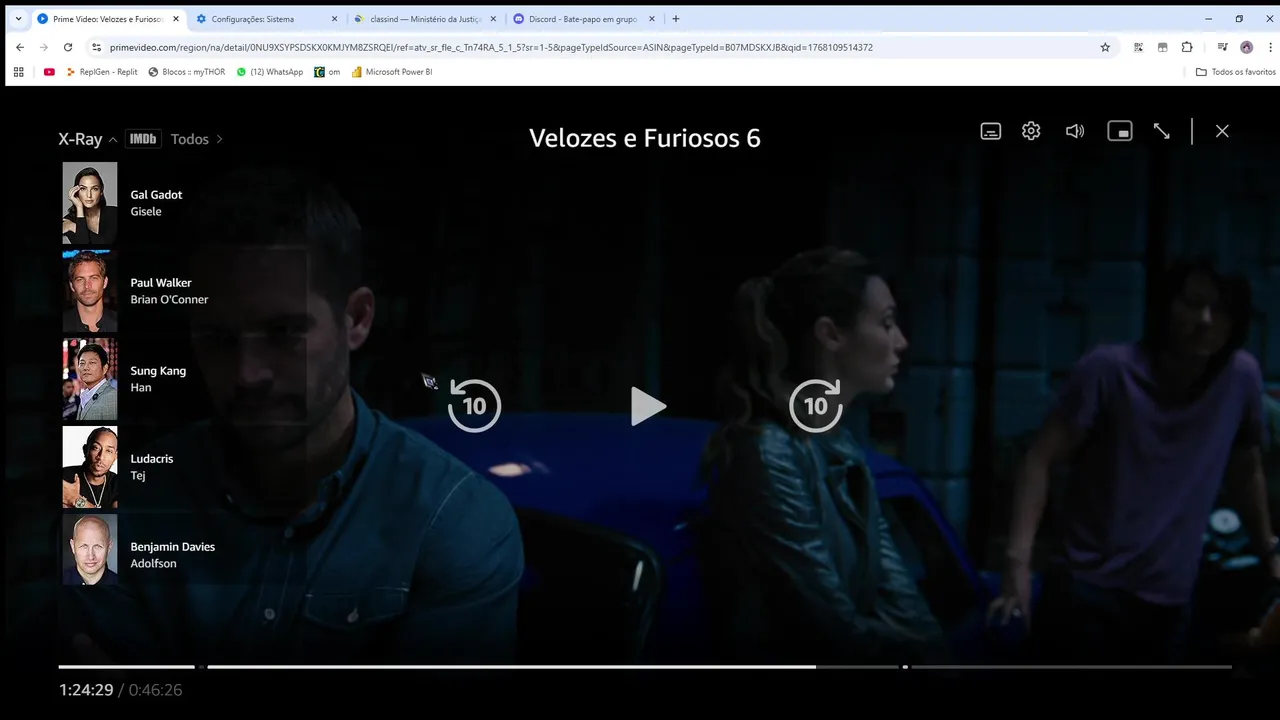Close the Discord tab
The height and width of the screenshot is (720, 1280).
click(x=652, y=19)
